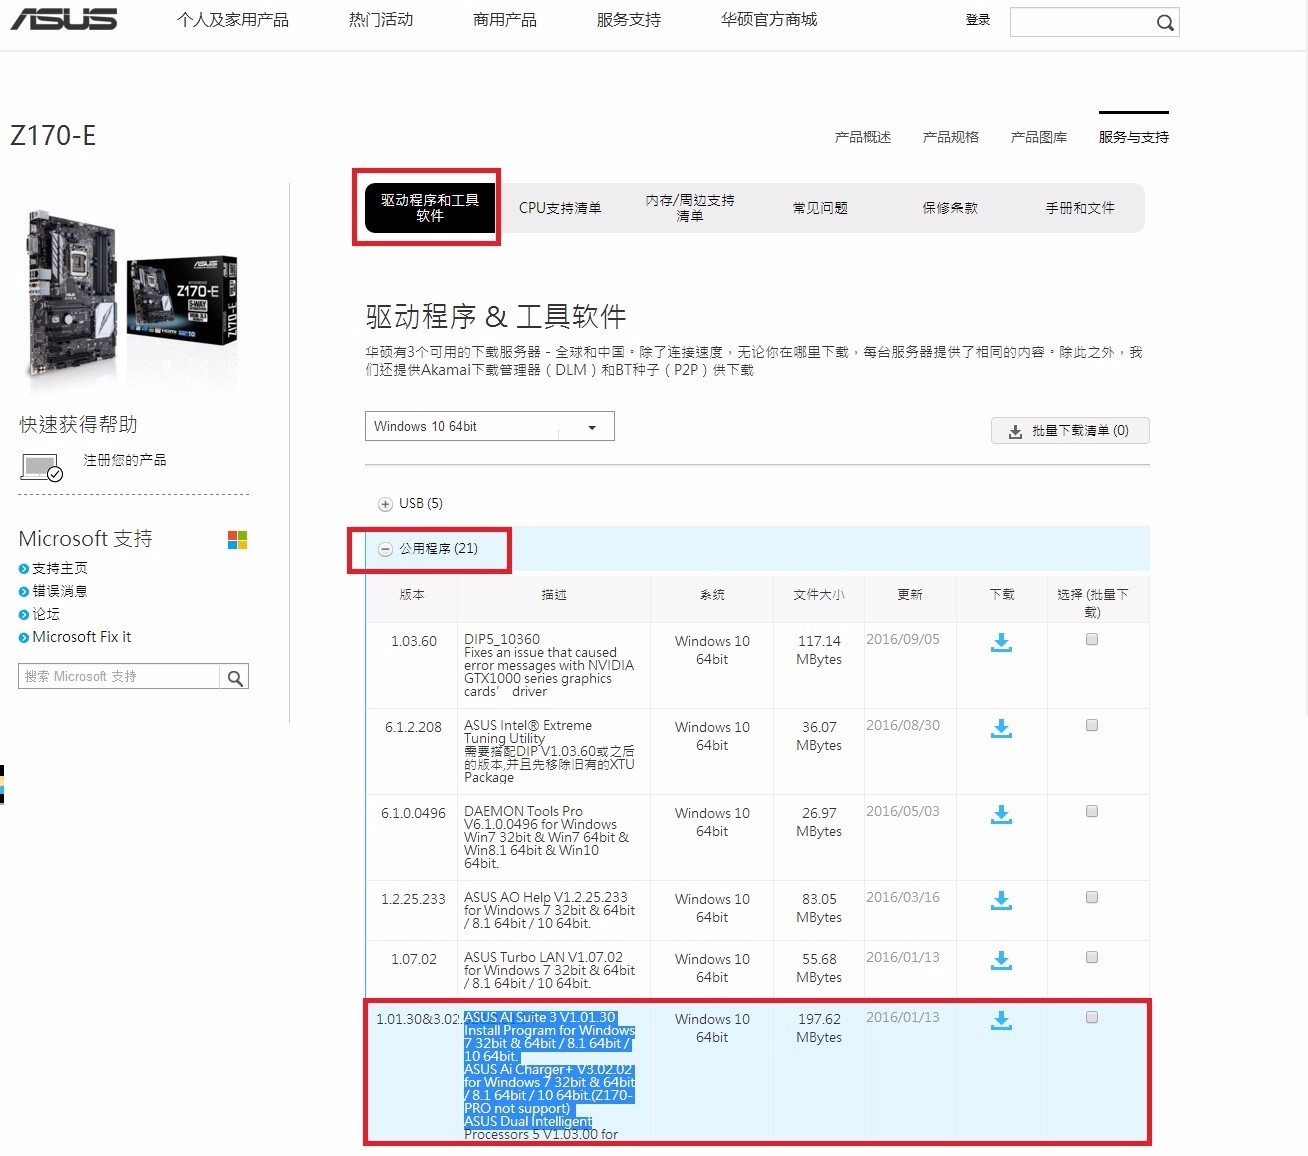This screenshot has height=1156, width=1308.
Task: Open the Microsoft Fix it link
Action: tap(82, 637)
